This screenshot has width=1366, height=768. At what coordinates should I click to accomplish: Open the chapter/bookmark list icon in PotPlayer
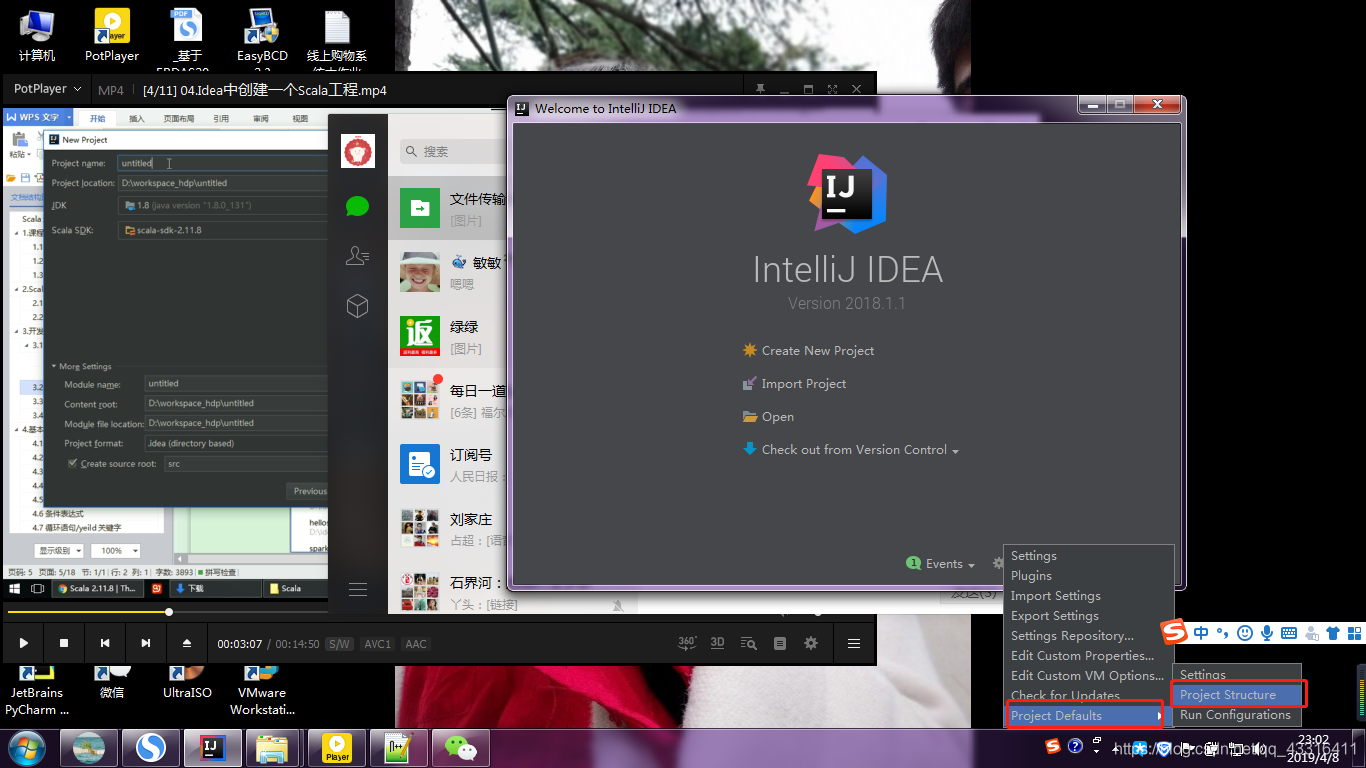tap(780, 643)
